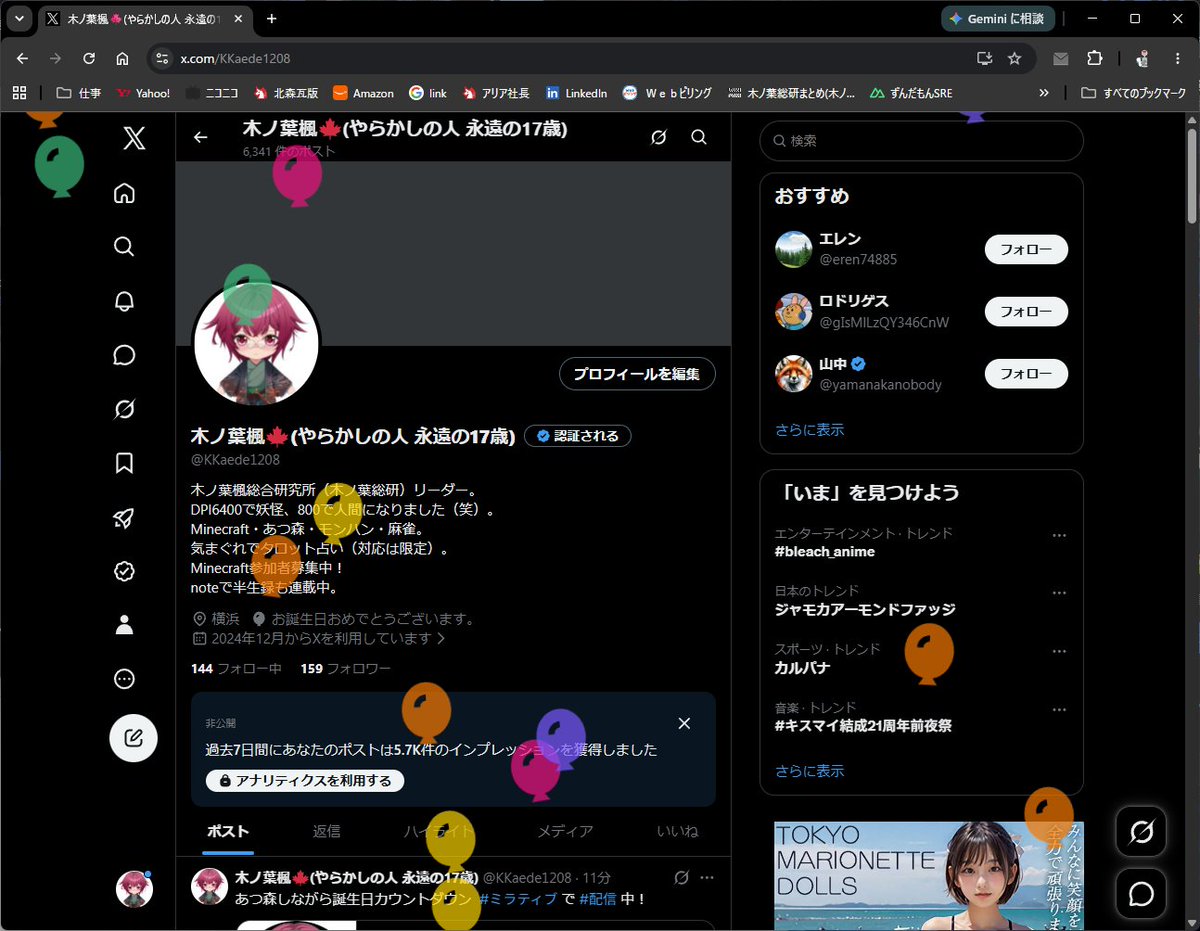
Task: Search posts using the profile header magnifier
Action: click(699, 138)
